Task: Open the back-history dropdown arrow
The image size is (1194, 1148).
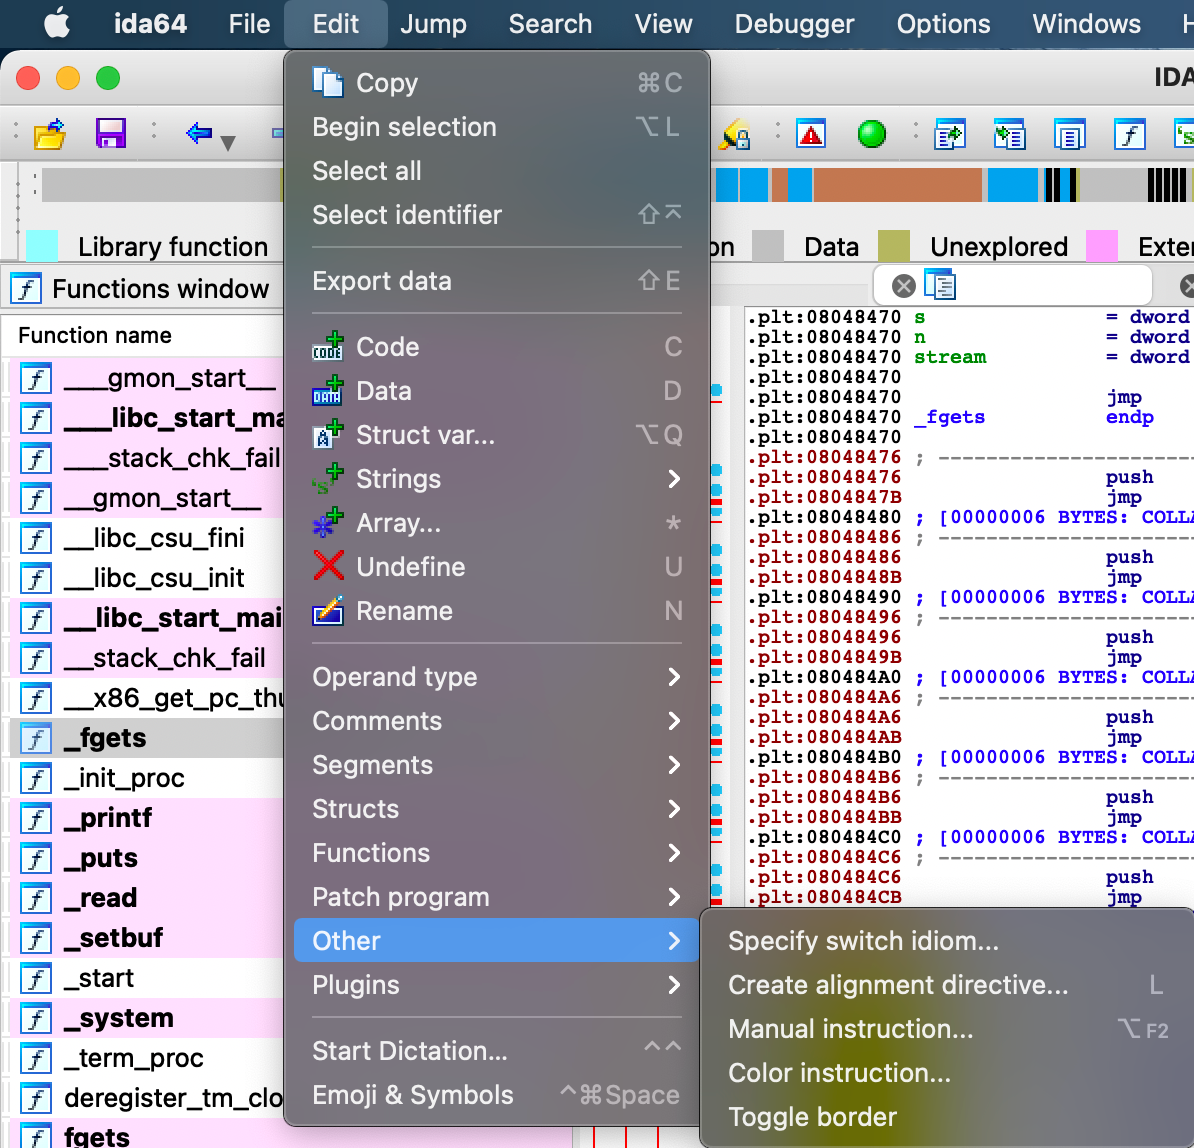Action: pos(228,142)
